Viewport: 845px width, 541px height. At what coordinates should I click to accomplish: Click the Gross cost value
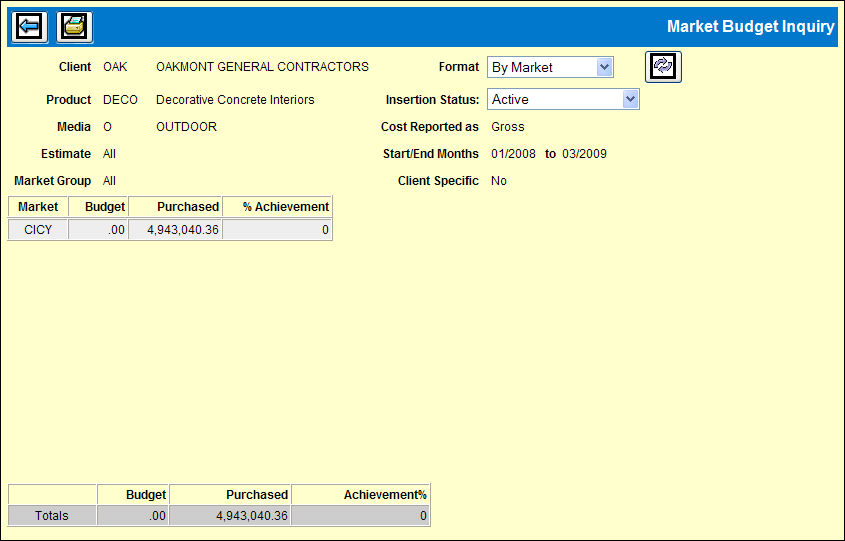[508, 127]
